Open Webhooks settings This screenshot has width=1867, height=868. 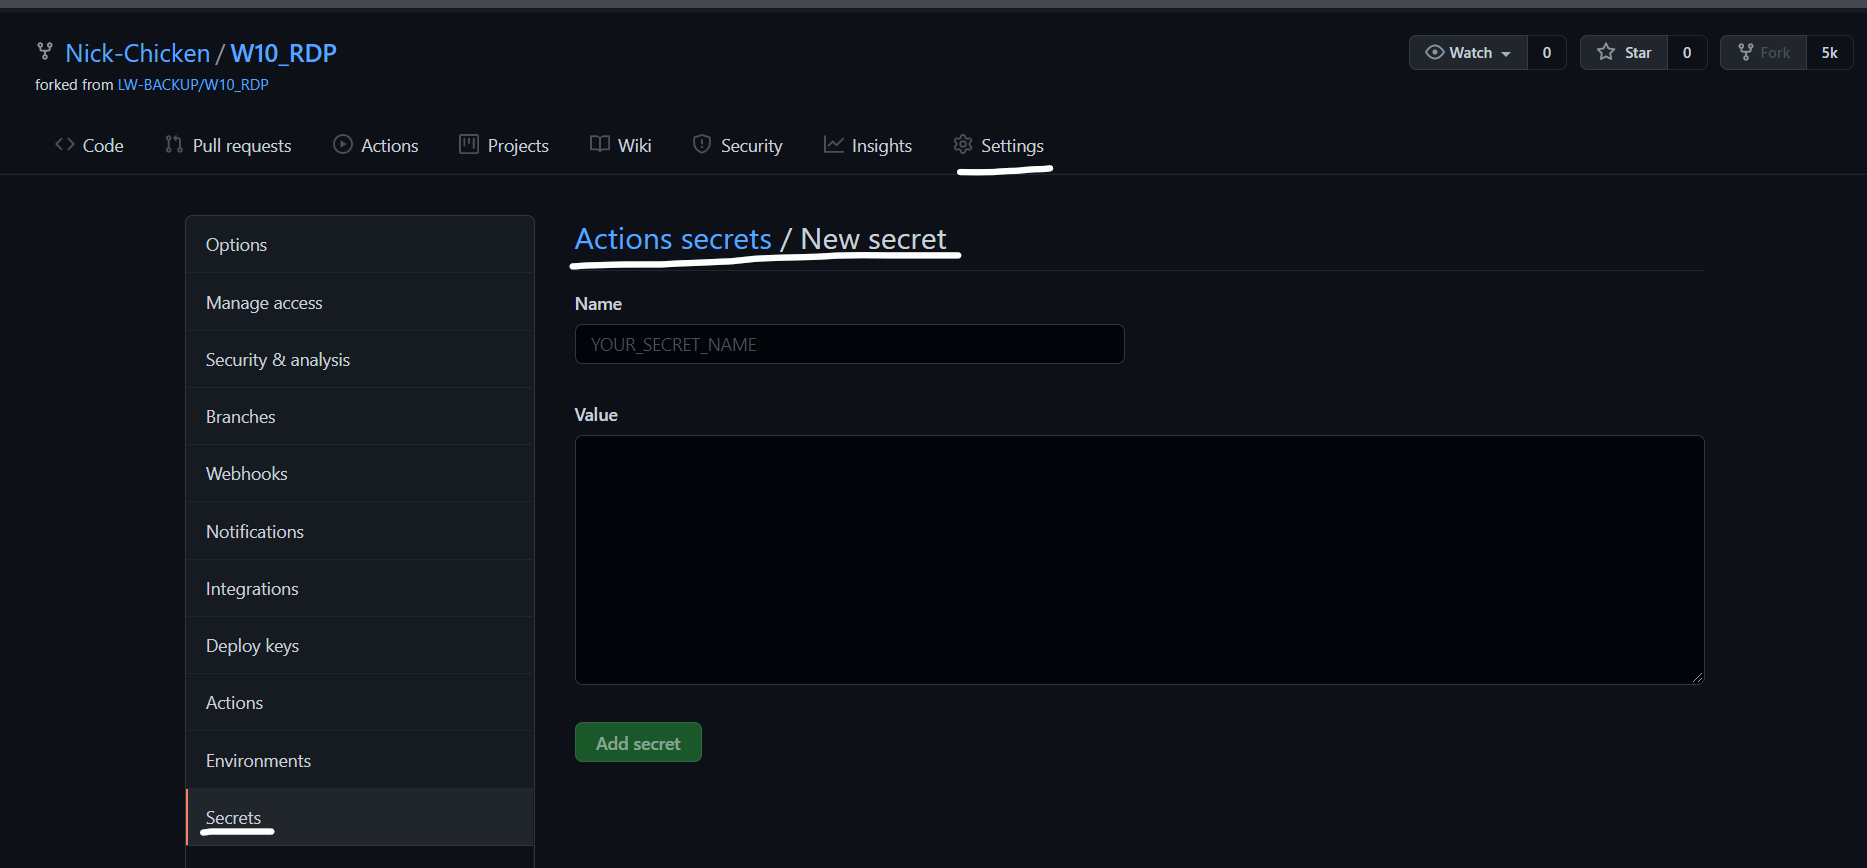pyautogui.click(x=360, y=473)
